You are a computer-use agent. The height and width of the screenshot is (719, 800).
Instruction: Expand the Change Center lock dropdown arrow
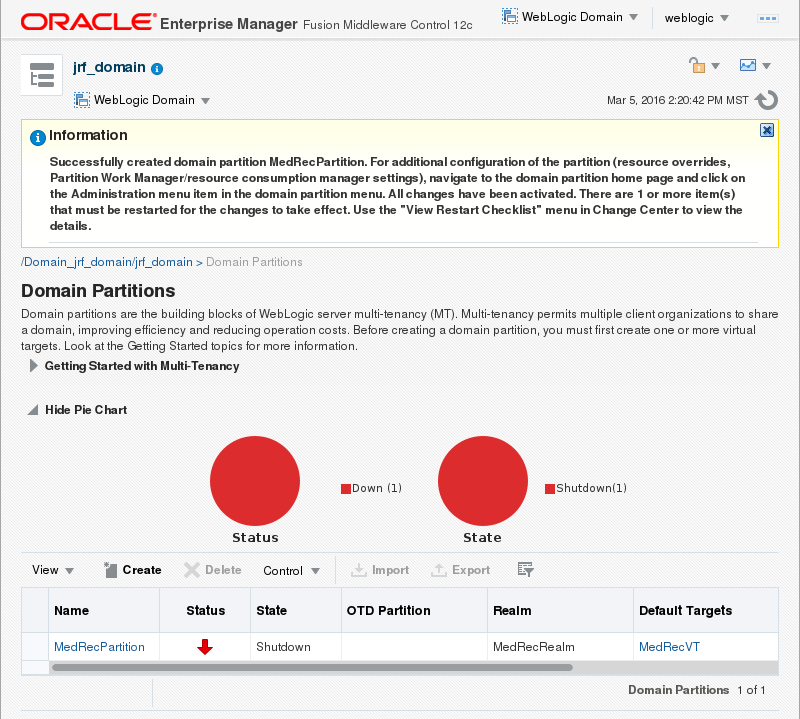pos(715,66)
